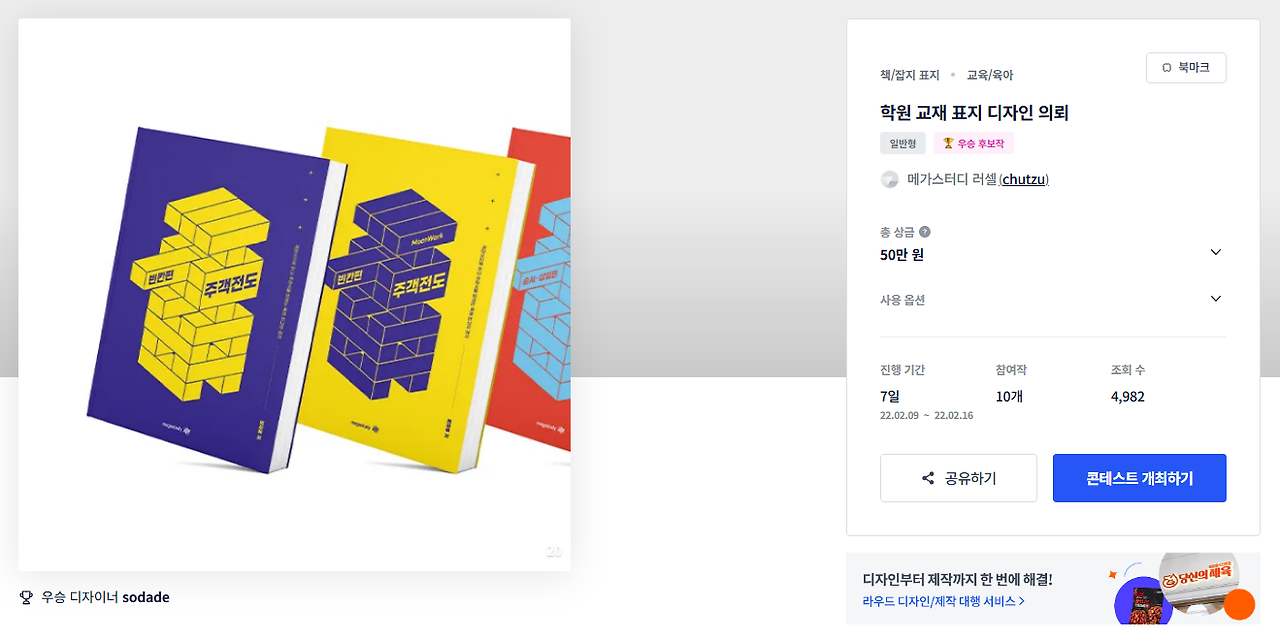Screen dimensions: 1280x640
Task: Open winning designer sodade's profile
Action: tap(146, 597)
